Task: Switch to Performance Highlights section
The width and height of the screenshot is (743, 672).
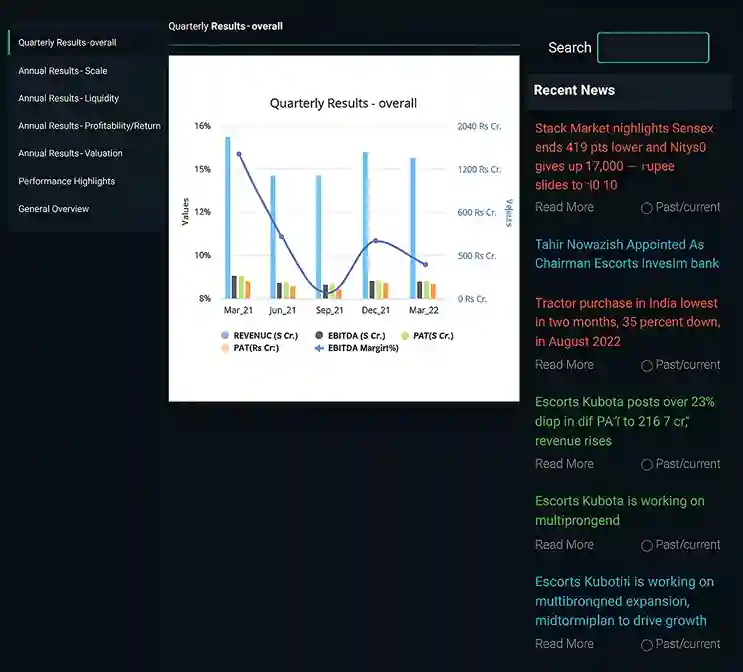Action: pos(66,181)
